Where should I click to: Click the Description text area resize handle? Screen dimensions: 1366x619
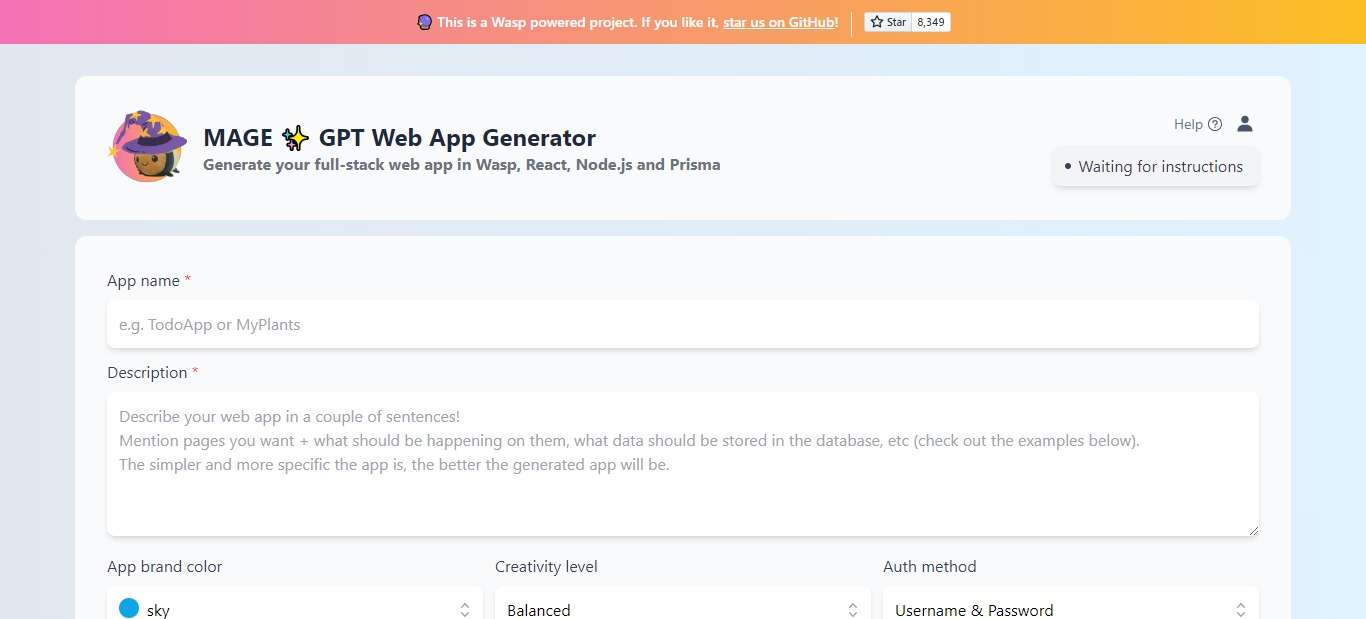tap(1253, 530)
